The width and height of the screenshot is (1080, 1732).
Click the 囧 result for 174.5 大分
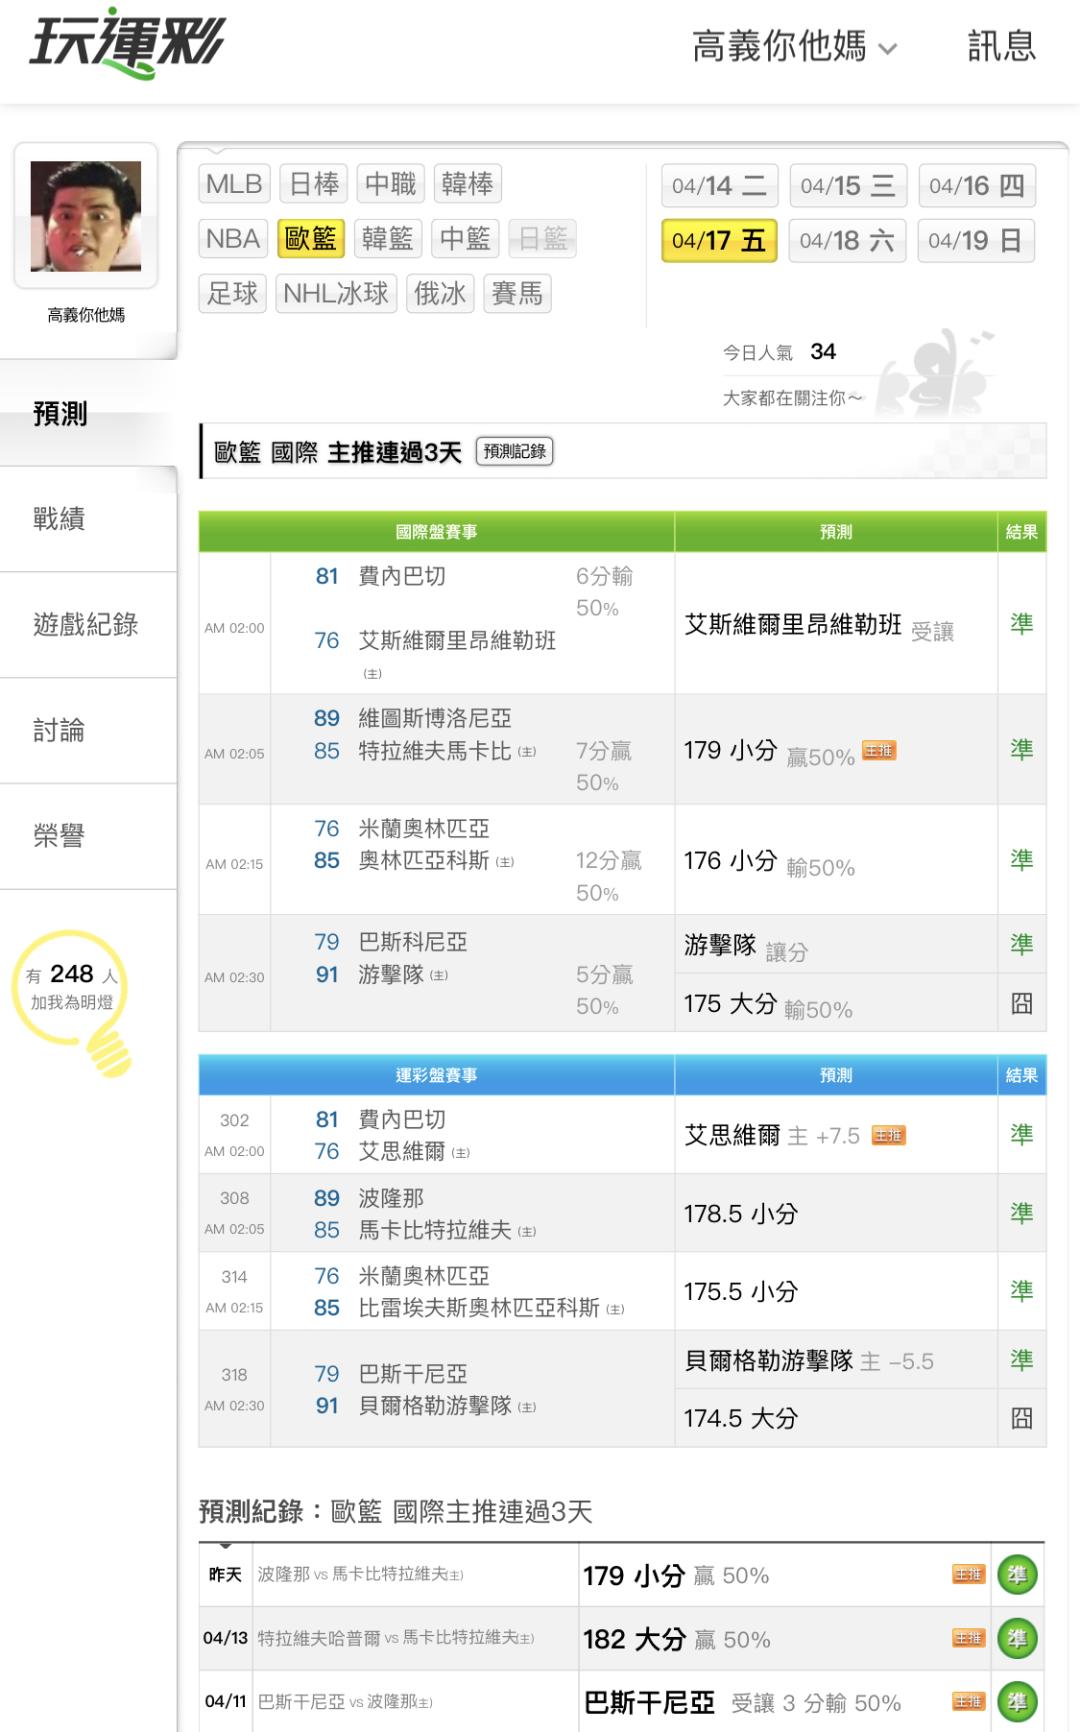tap(1021, 1418)
